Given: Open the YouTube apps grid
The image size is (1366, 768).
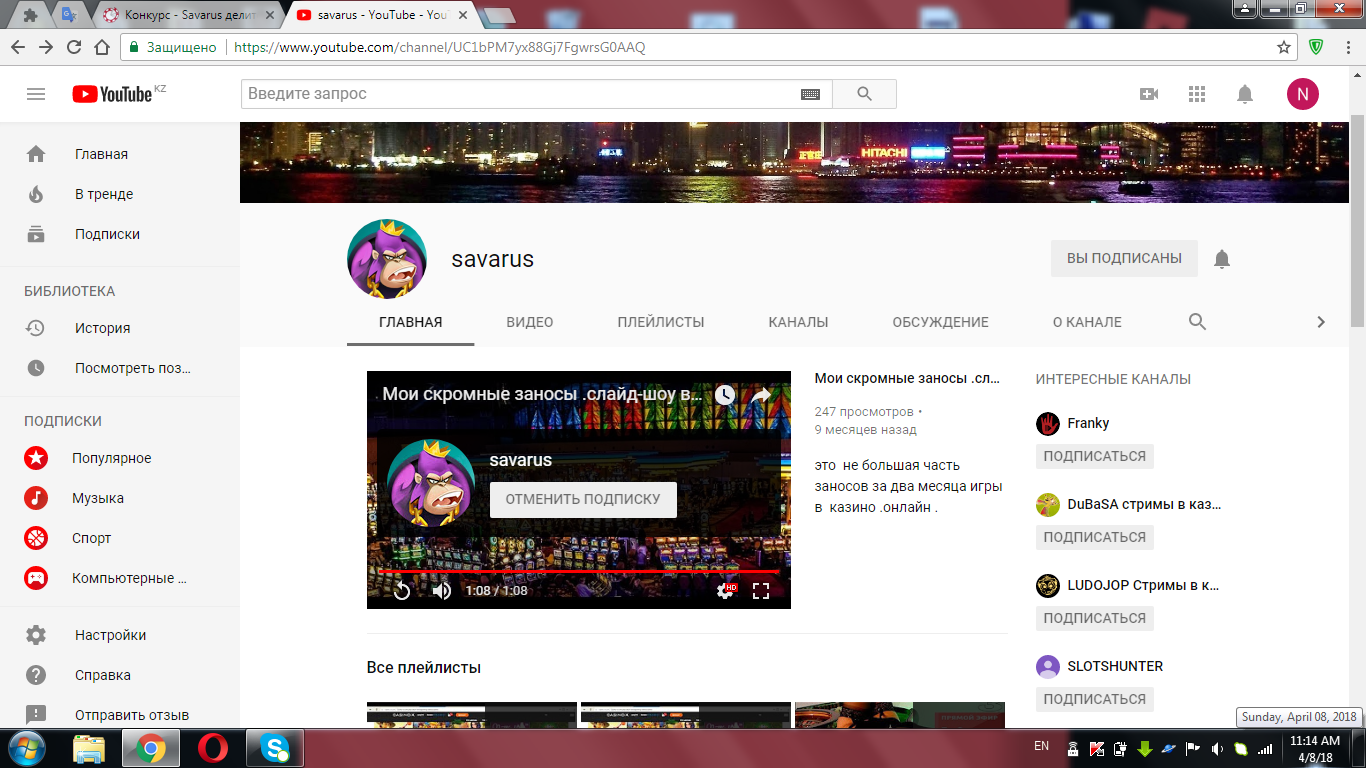Looking at the screenshot, I should 1197,94.
